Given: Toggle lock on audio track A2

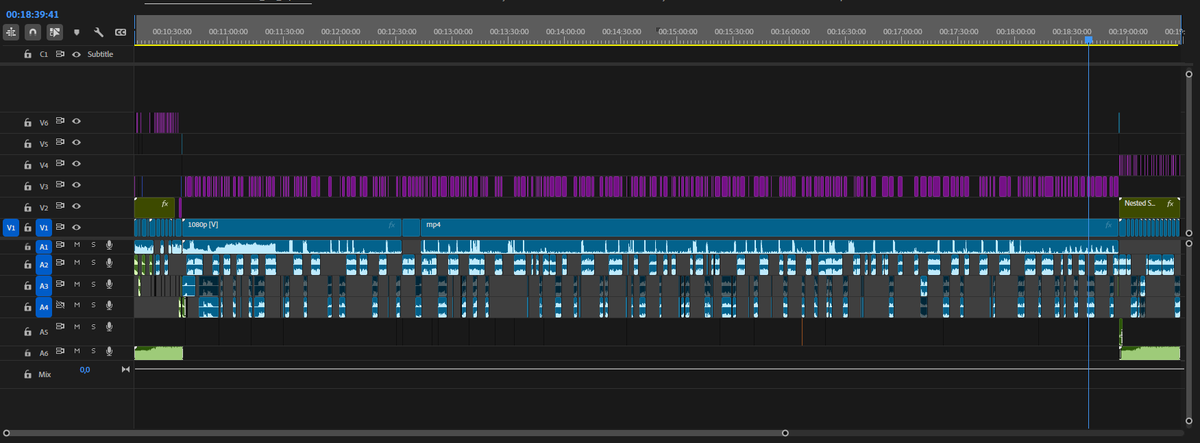Looking at the screenshot, I should pos(28,264).
